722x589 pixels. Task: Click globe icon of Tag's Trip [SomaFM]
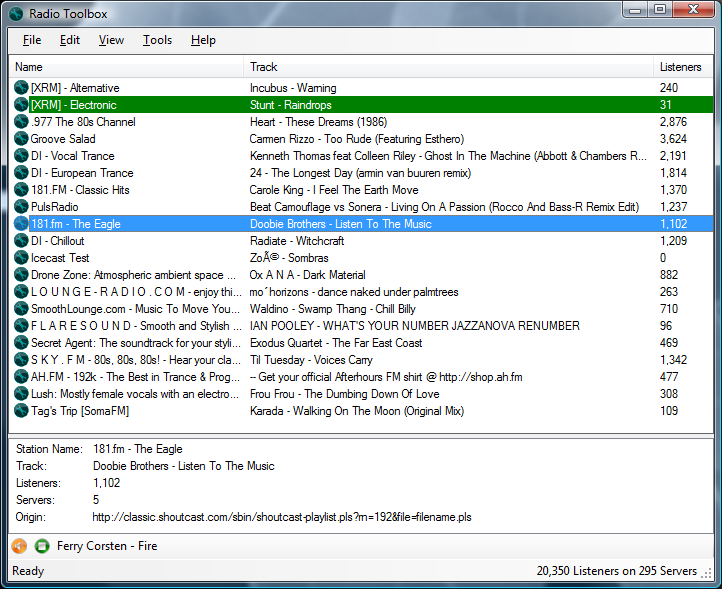tap(21, 411)
